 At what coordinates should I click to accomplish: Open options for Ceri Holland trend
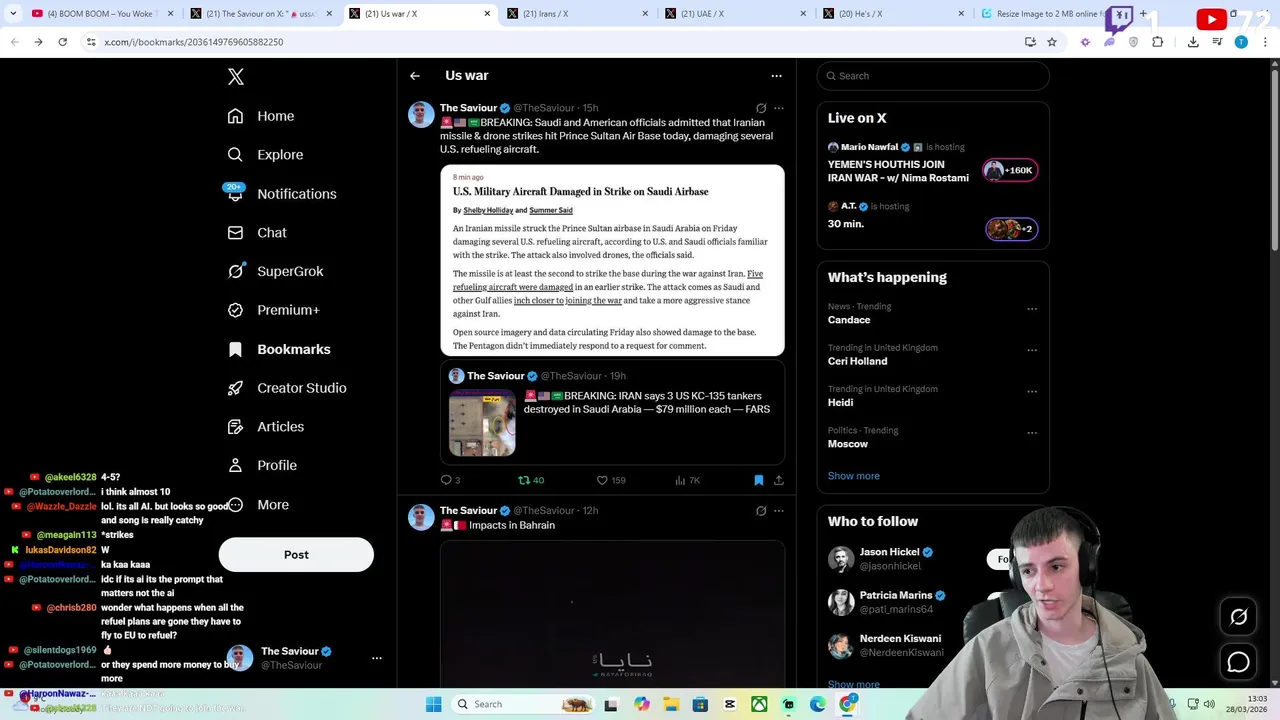click(1032, 350)
